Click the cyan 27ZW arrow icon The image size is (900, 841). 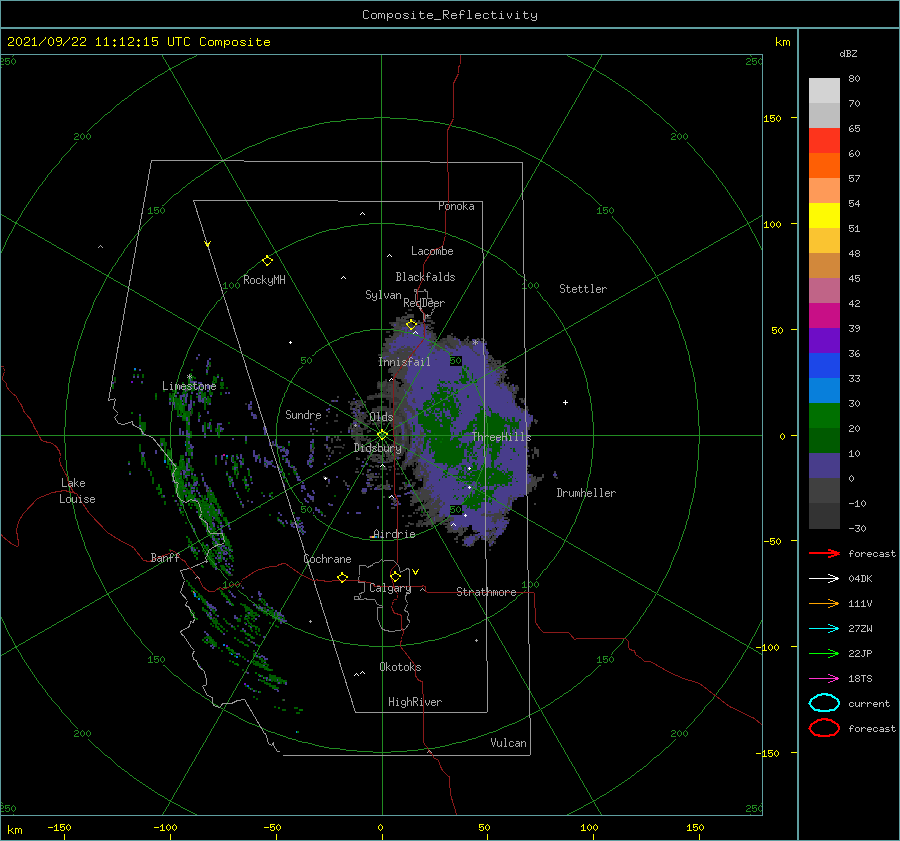pos(824,629)
